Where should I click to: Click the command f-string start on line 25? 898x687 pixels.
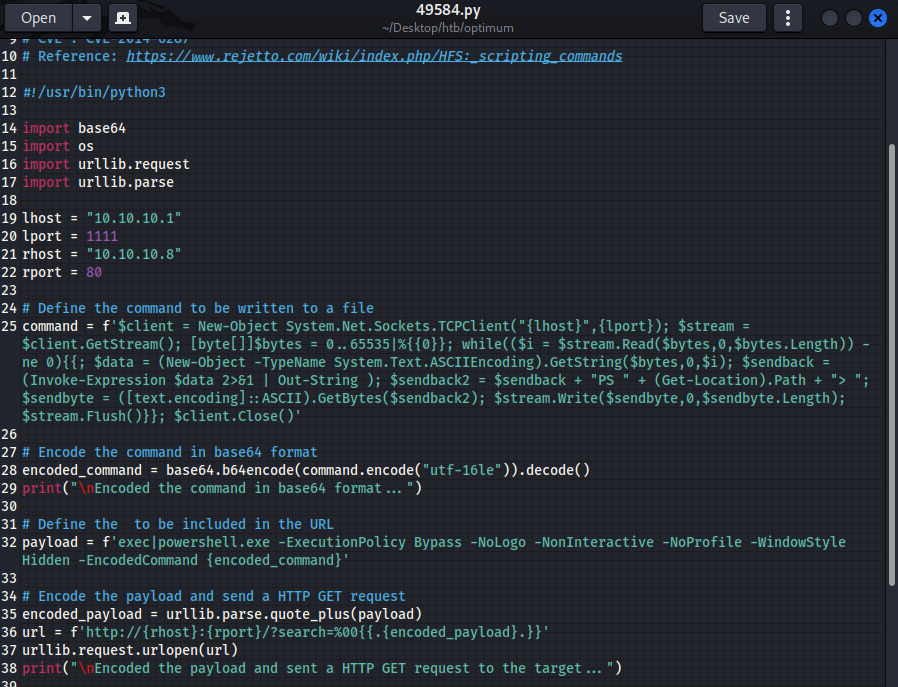pos(386,326)
